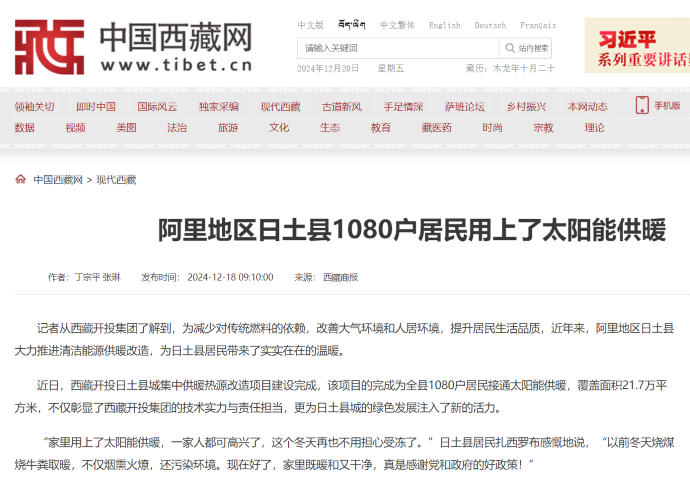Open the 视频 video section
Image resolution: width=690 pixels, height=486 pixels.
pos(75,128)
